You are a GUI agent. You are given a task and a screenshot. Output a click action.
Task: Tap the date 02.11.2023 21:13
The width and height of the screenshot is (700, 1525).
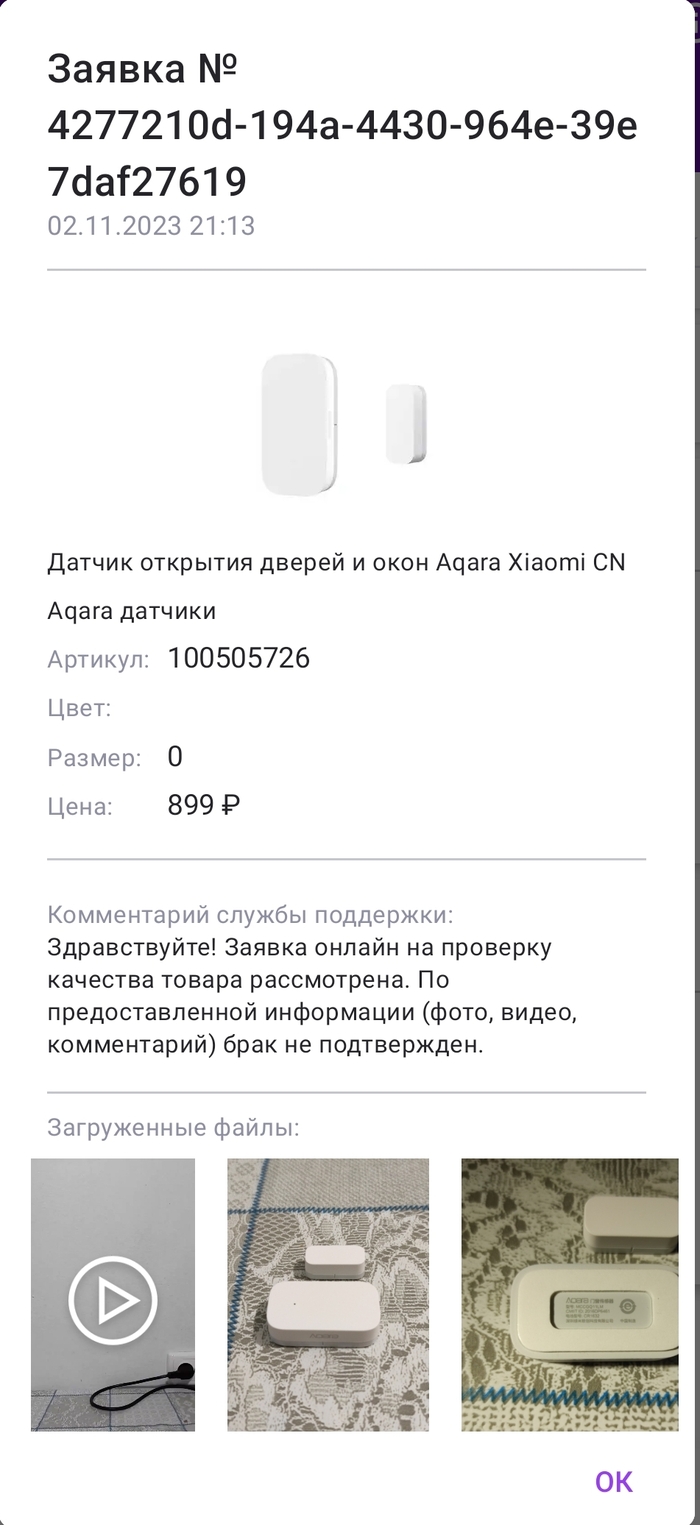[151, 226]
